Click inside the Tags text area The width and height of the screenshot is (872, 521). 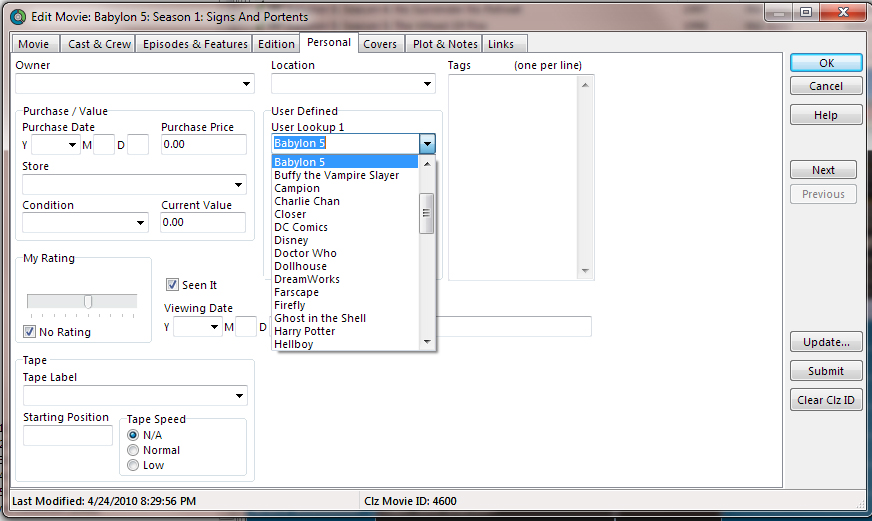pyautogui.click(x=513, y=177)
